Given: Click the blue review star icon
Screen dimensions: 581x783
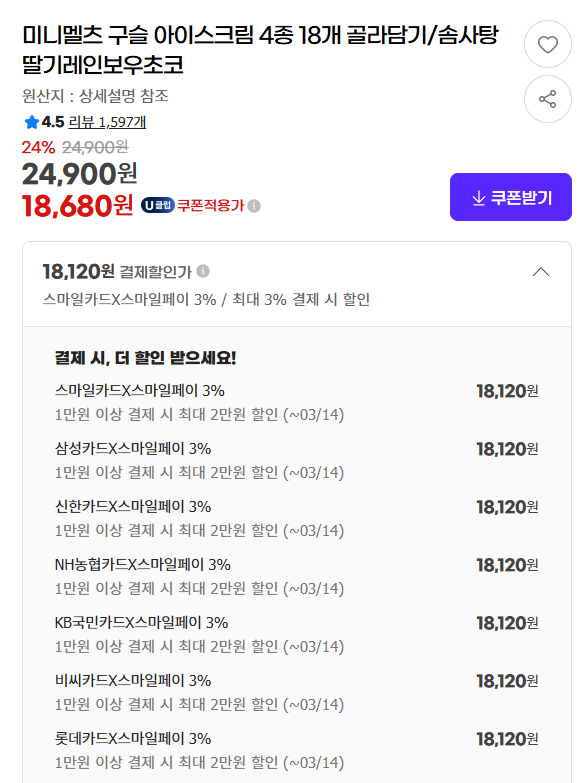Looking at the screenshot, I should tap(31, 122).
